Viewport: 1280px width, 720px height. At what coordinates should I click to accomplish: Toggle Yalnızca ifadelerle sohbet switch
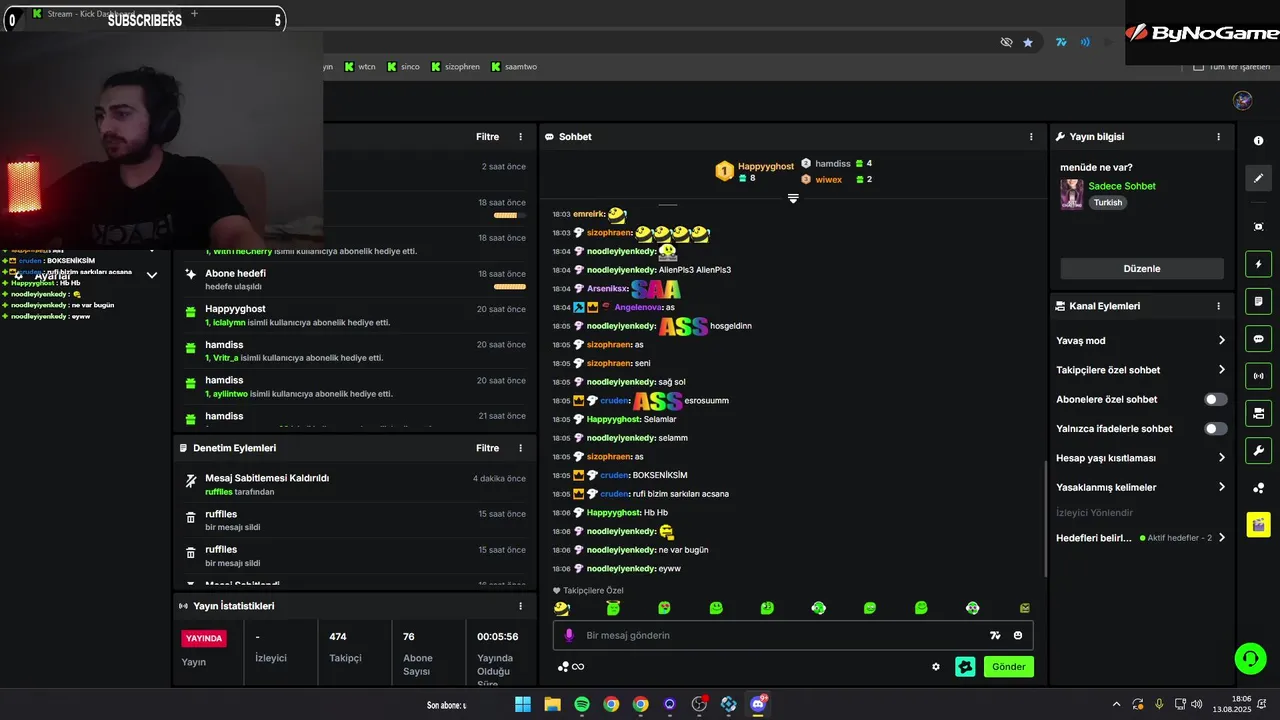tap(1215, 429)
